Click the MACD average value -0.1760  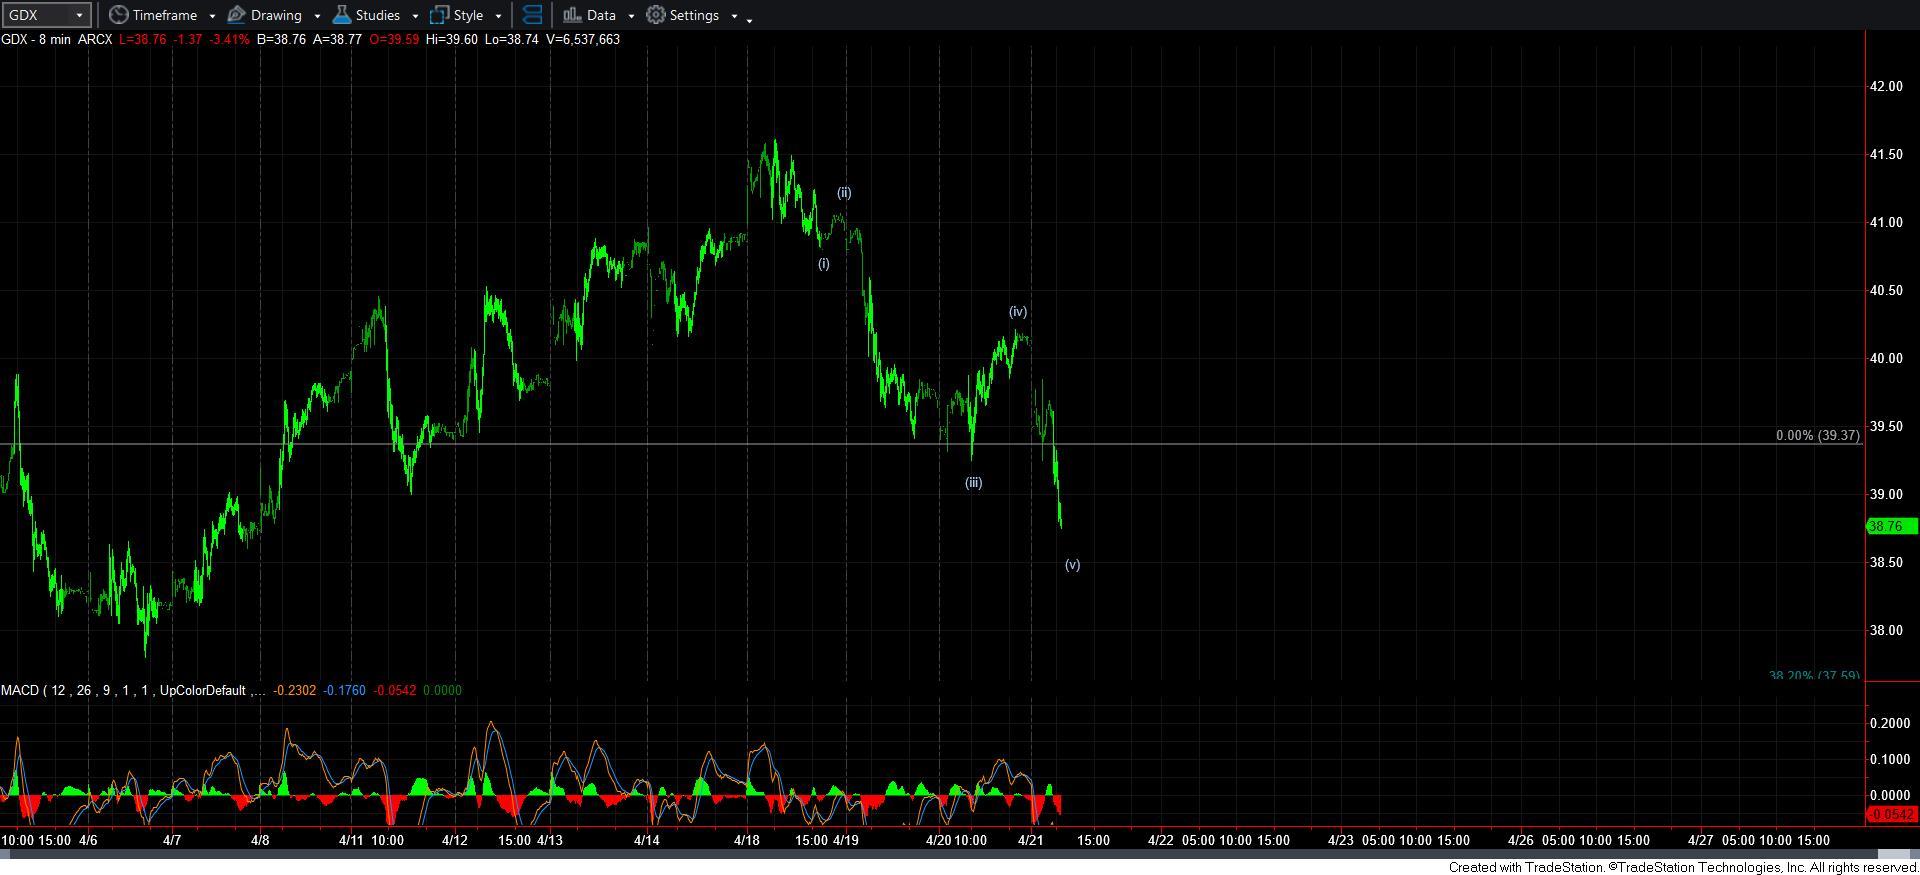tap(344, 690)
